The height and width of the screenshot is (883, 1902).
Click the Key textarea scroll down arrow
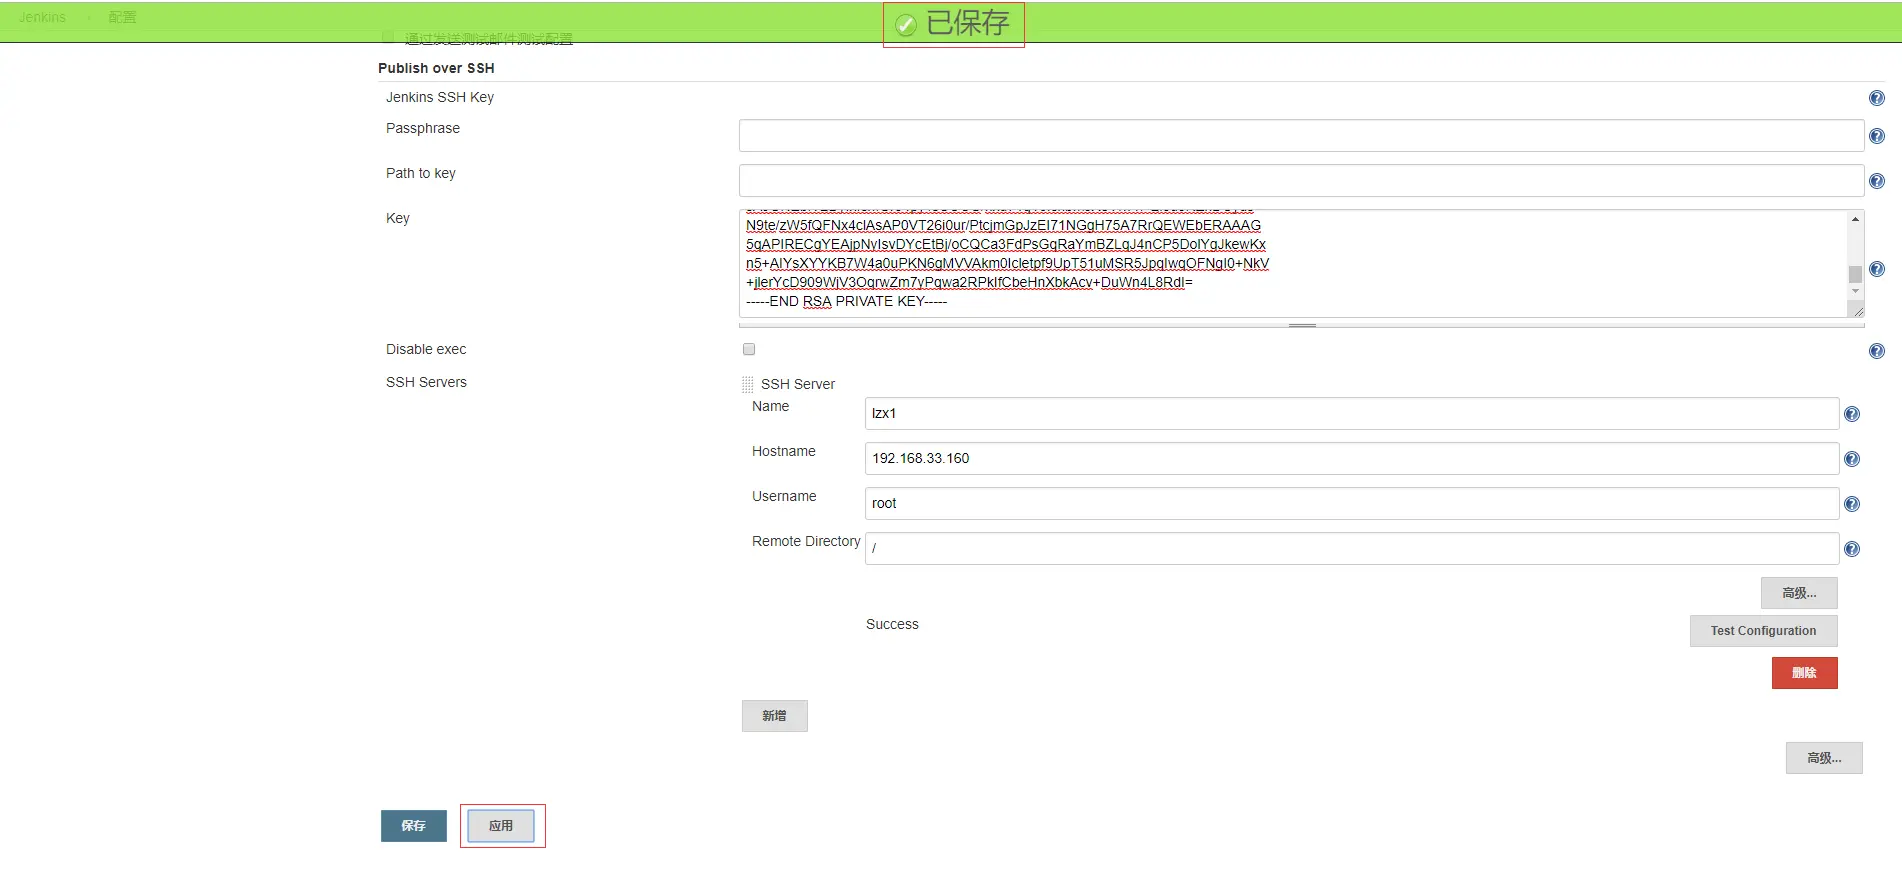click(x=1855, y=291)
